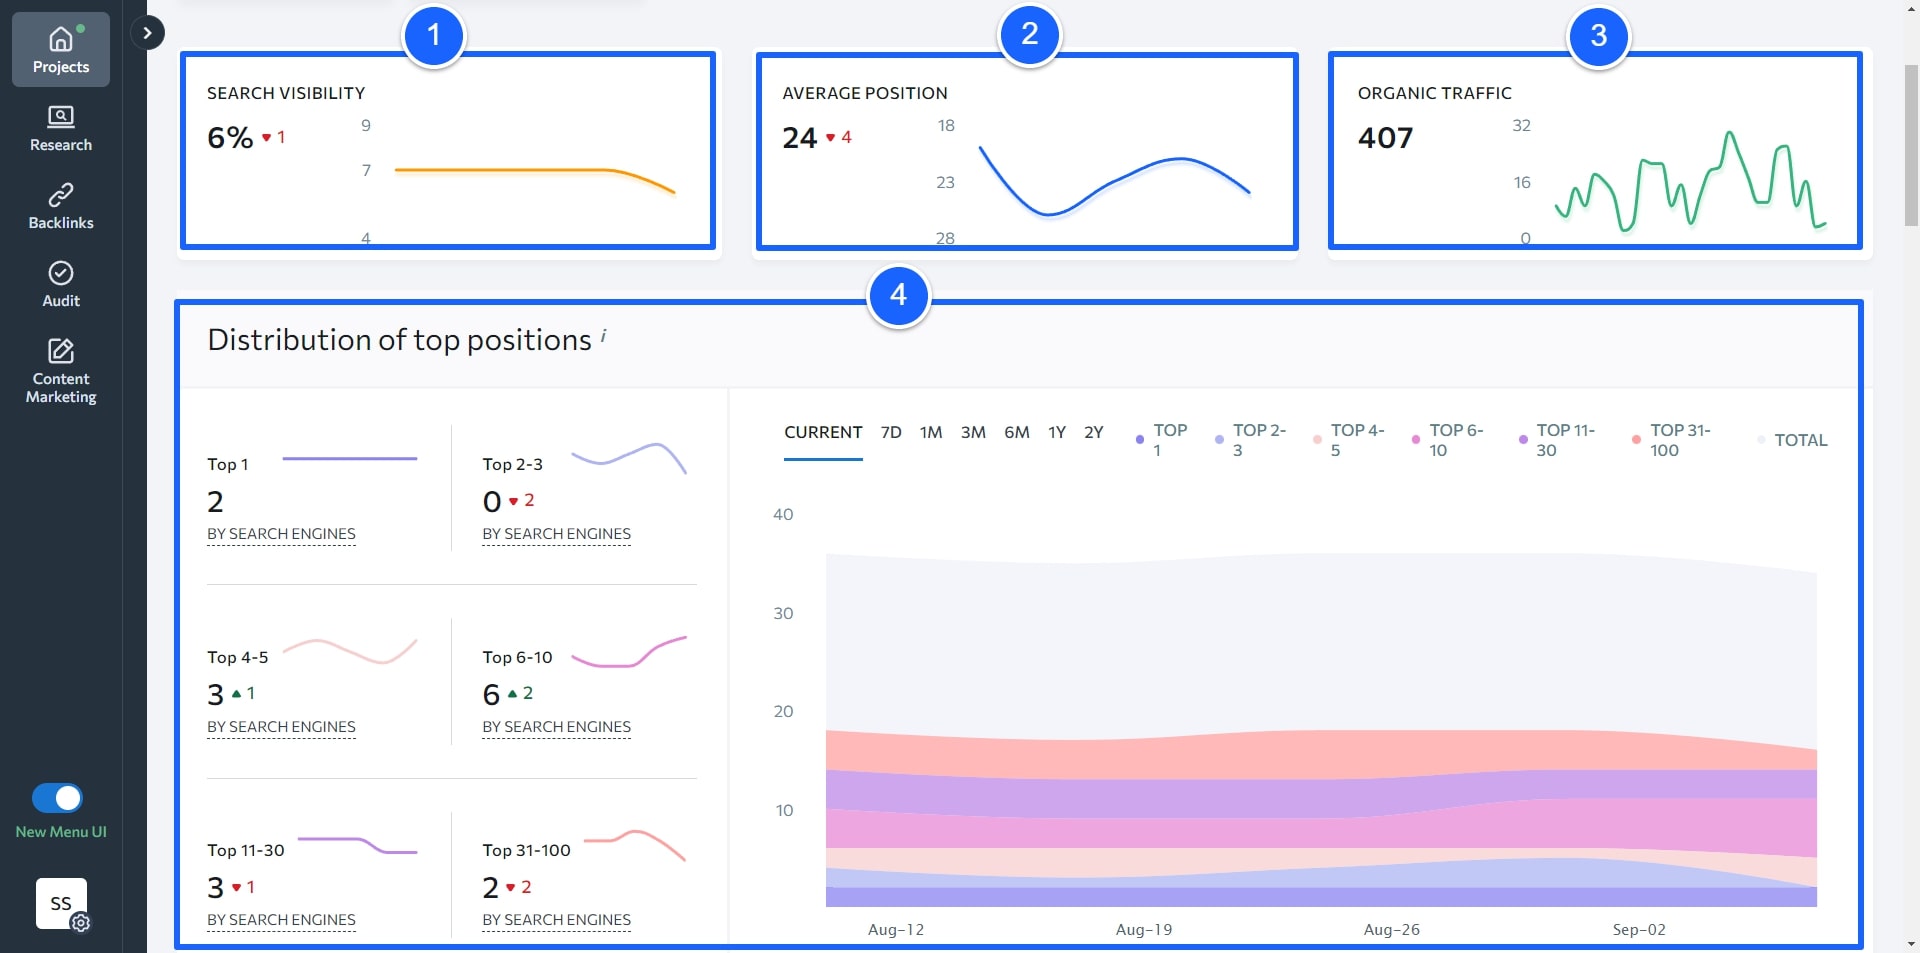1920x953 pixels.
Task: Select the CURRENT time range tab
Action: point(823,432)
